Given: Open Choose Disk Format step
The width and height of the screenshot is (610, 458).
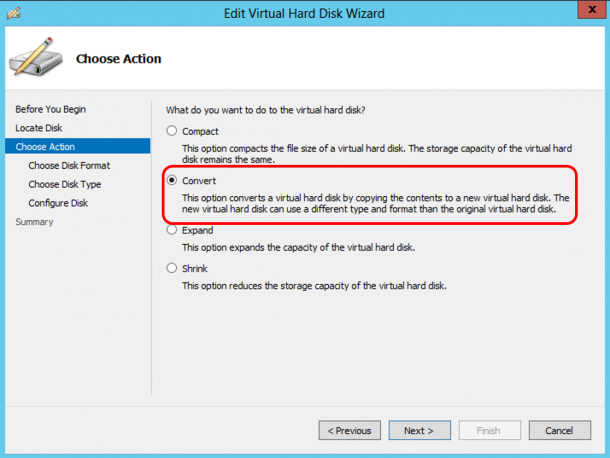Looking at the screenshot, I should point(69,165).
